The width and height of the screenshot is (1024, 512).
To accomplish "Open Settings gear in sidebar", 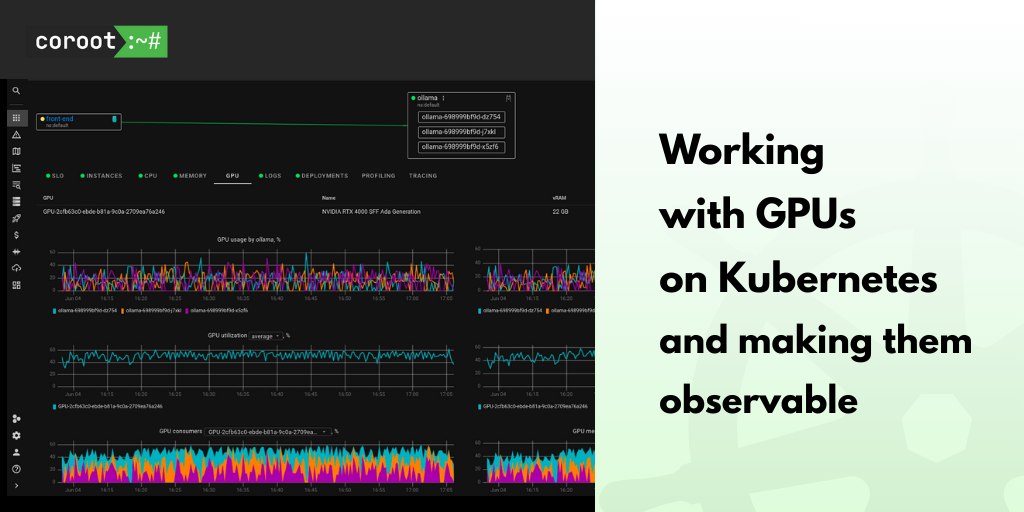I will point(16,436).
